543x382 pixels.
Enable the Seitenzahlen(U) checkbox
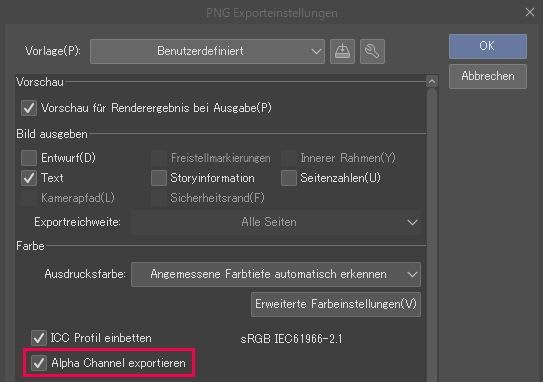point(288,178)
